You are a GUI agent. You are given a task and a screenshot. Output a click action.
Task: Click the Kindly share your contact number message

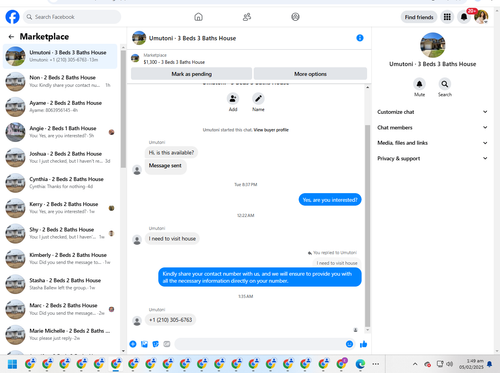click(x=260, y=277)
